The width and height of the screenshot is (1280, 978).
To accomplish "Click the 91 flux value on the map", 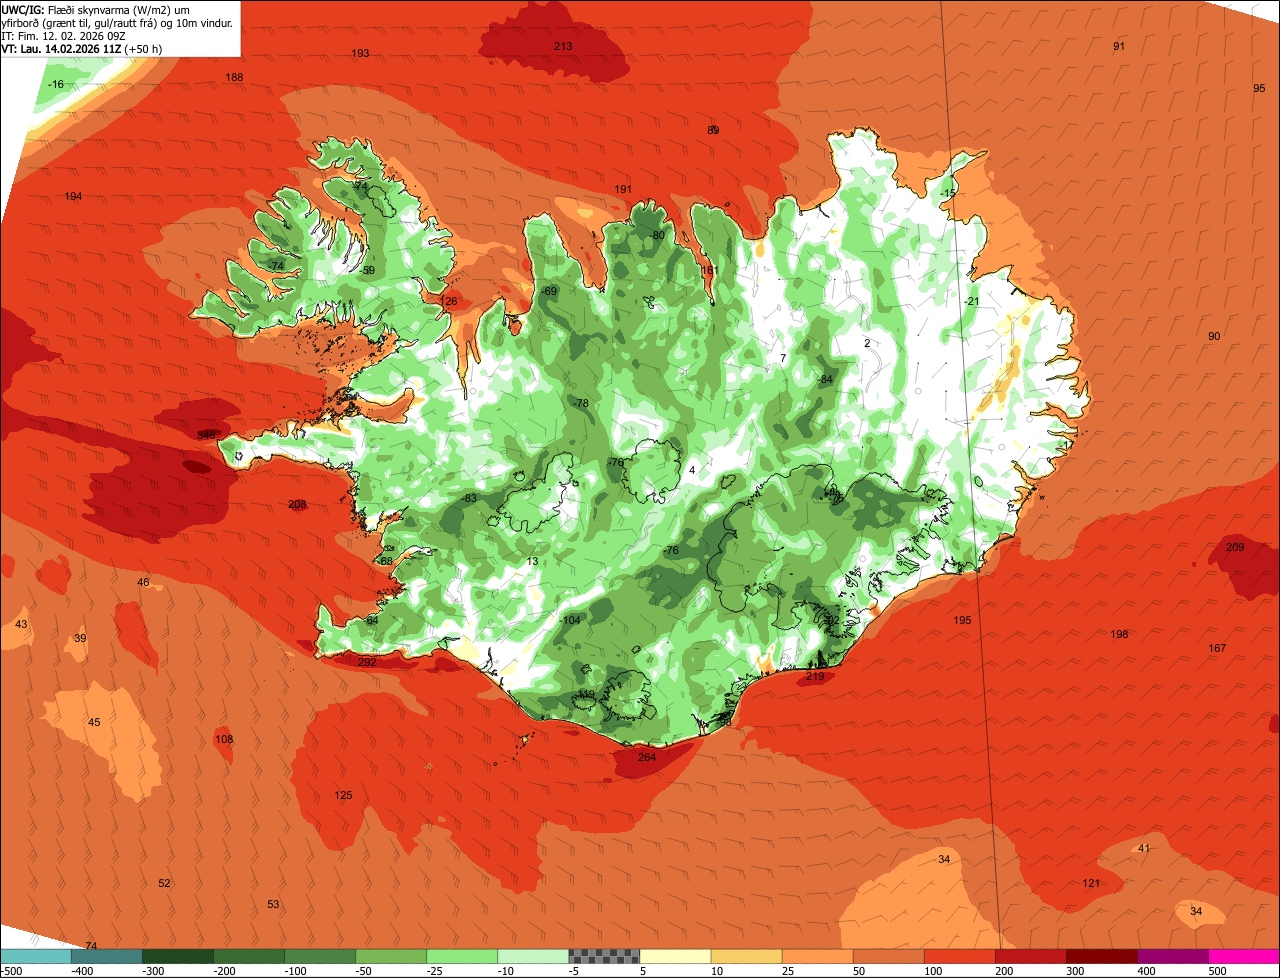I will point(1119,46).
